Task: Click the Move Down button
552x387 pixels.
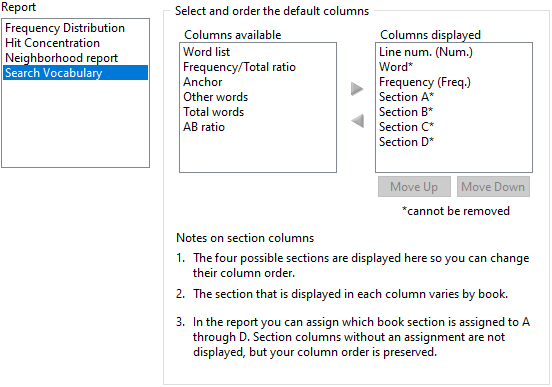Action: tap(493, 187)
